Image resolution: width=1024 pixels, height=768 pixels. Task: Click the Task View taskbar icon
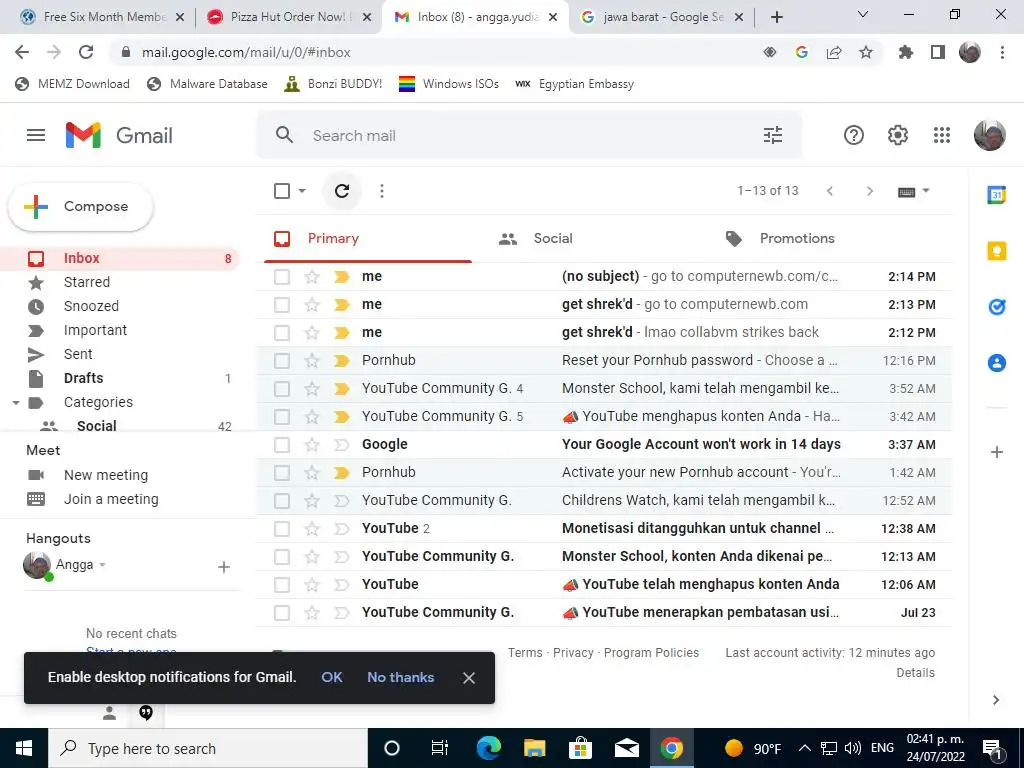pos(440,748)
